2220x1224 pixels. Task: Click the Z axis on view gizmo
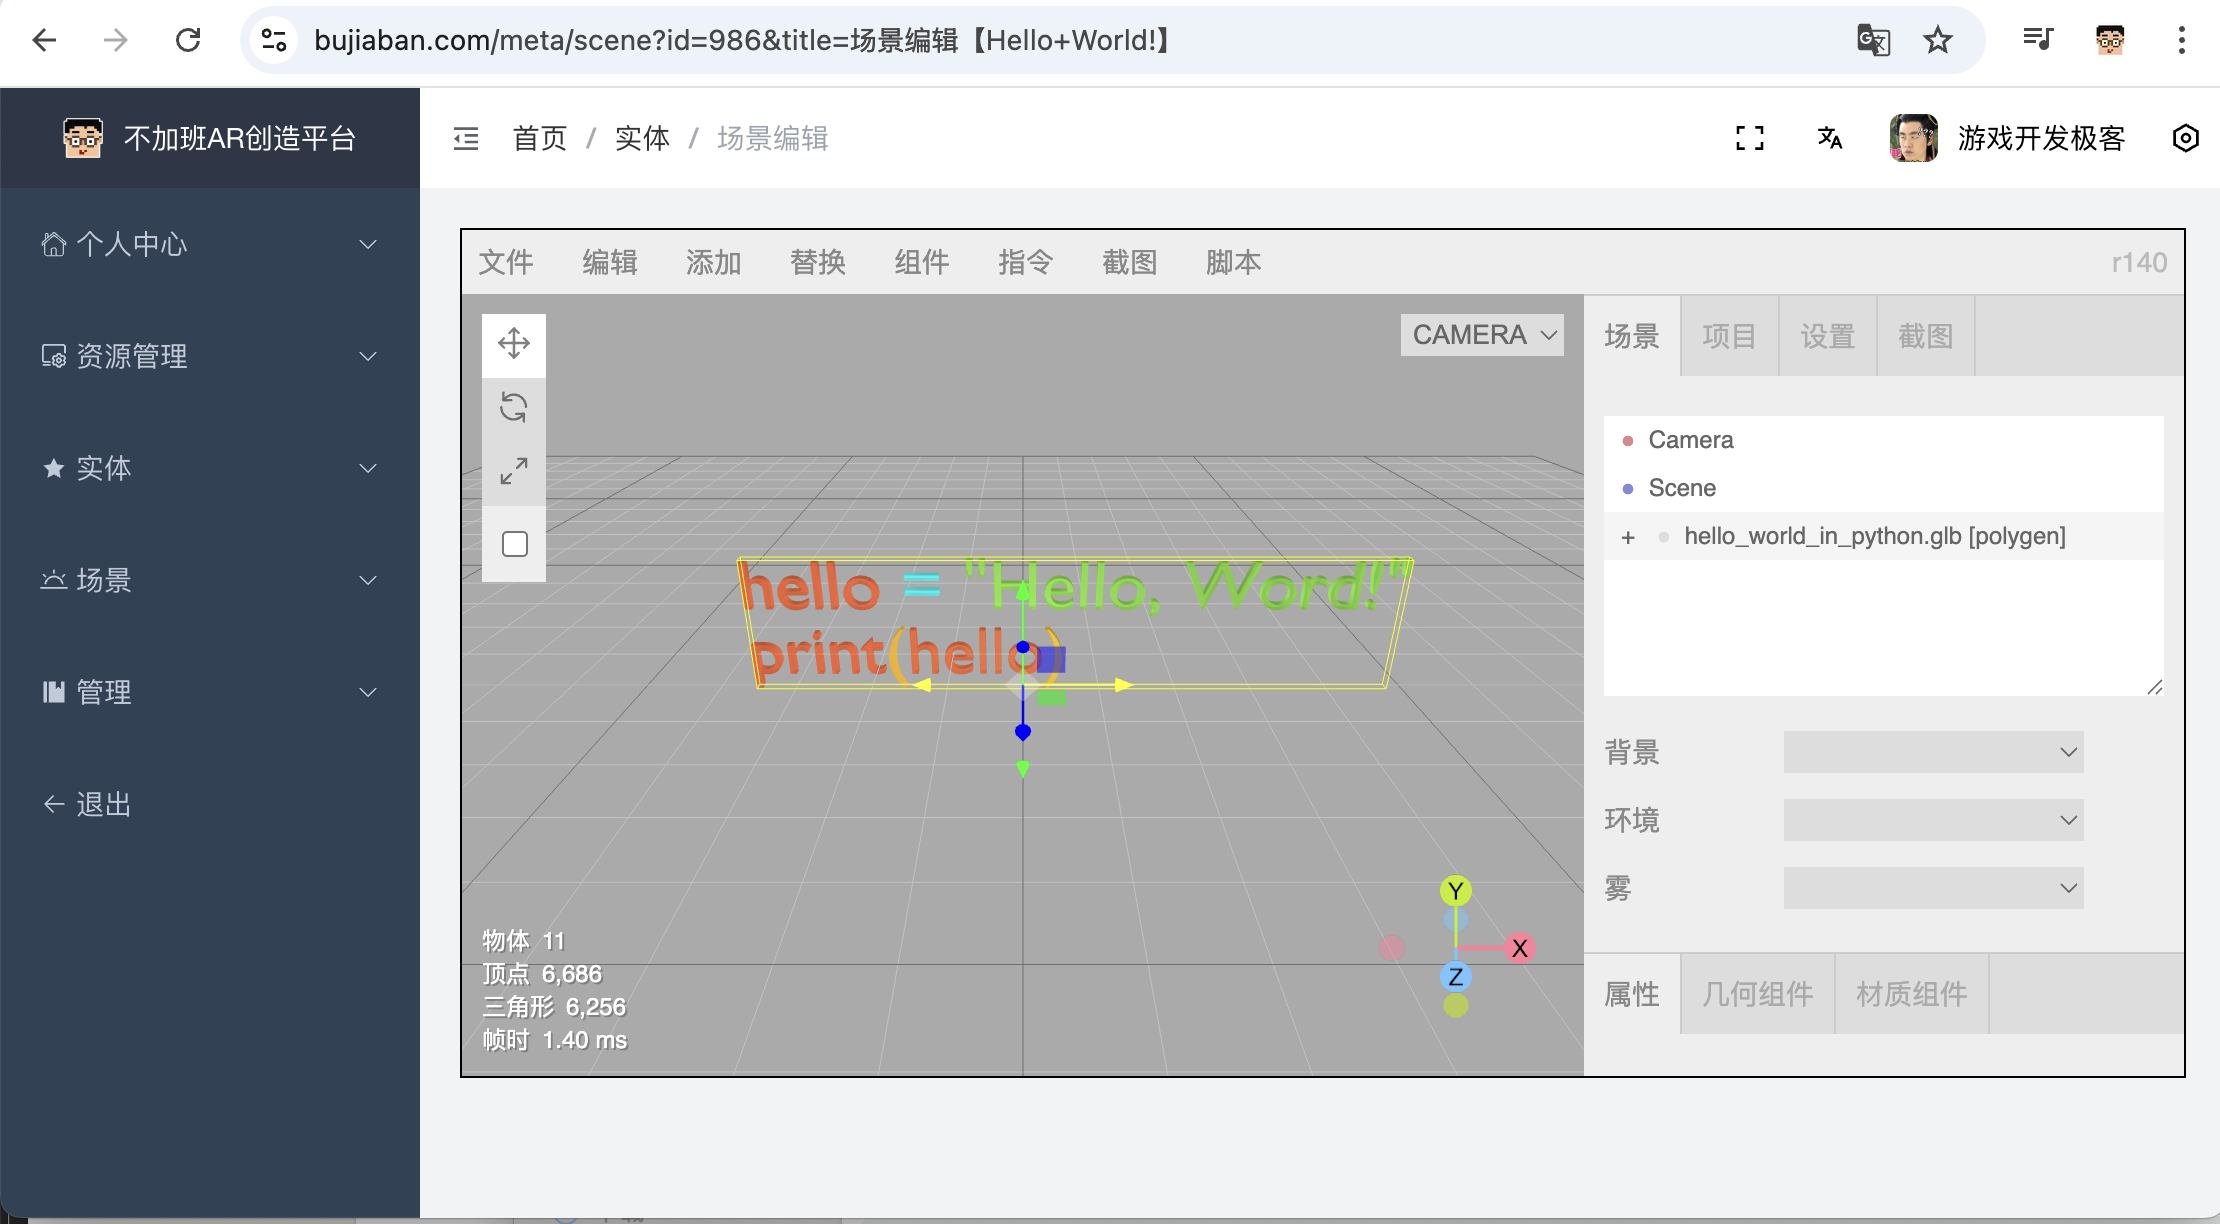click(x=1456, y=977)
